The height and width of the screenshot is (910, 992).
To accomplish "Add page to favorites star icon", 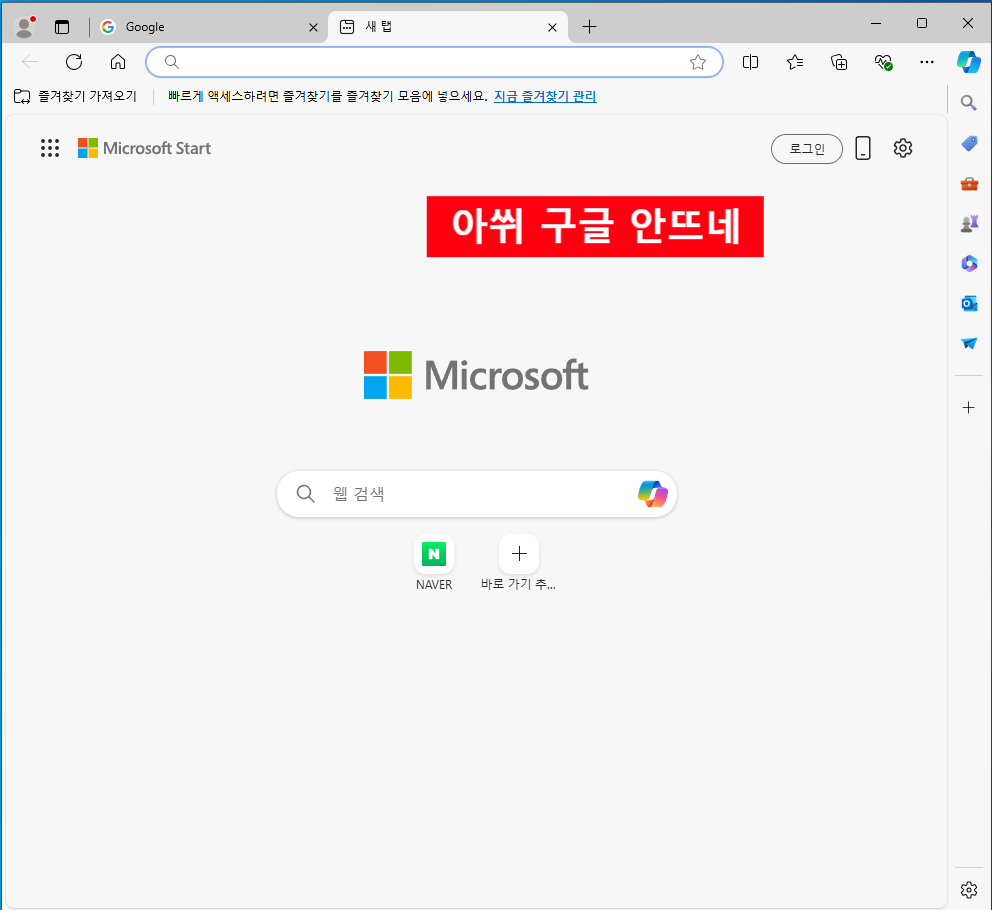I will (x=698, y=62).
